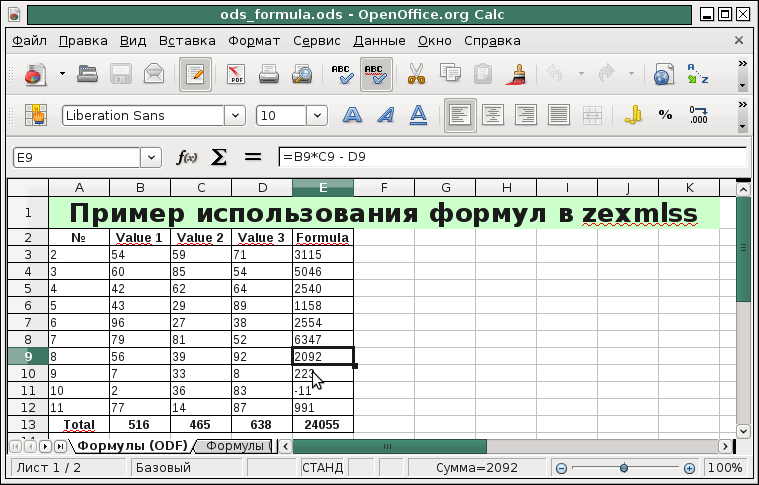Click the Copy icon

[450, 73]
